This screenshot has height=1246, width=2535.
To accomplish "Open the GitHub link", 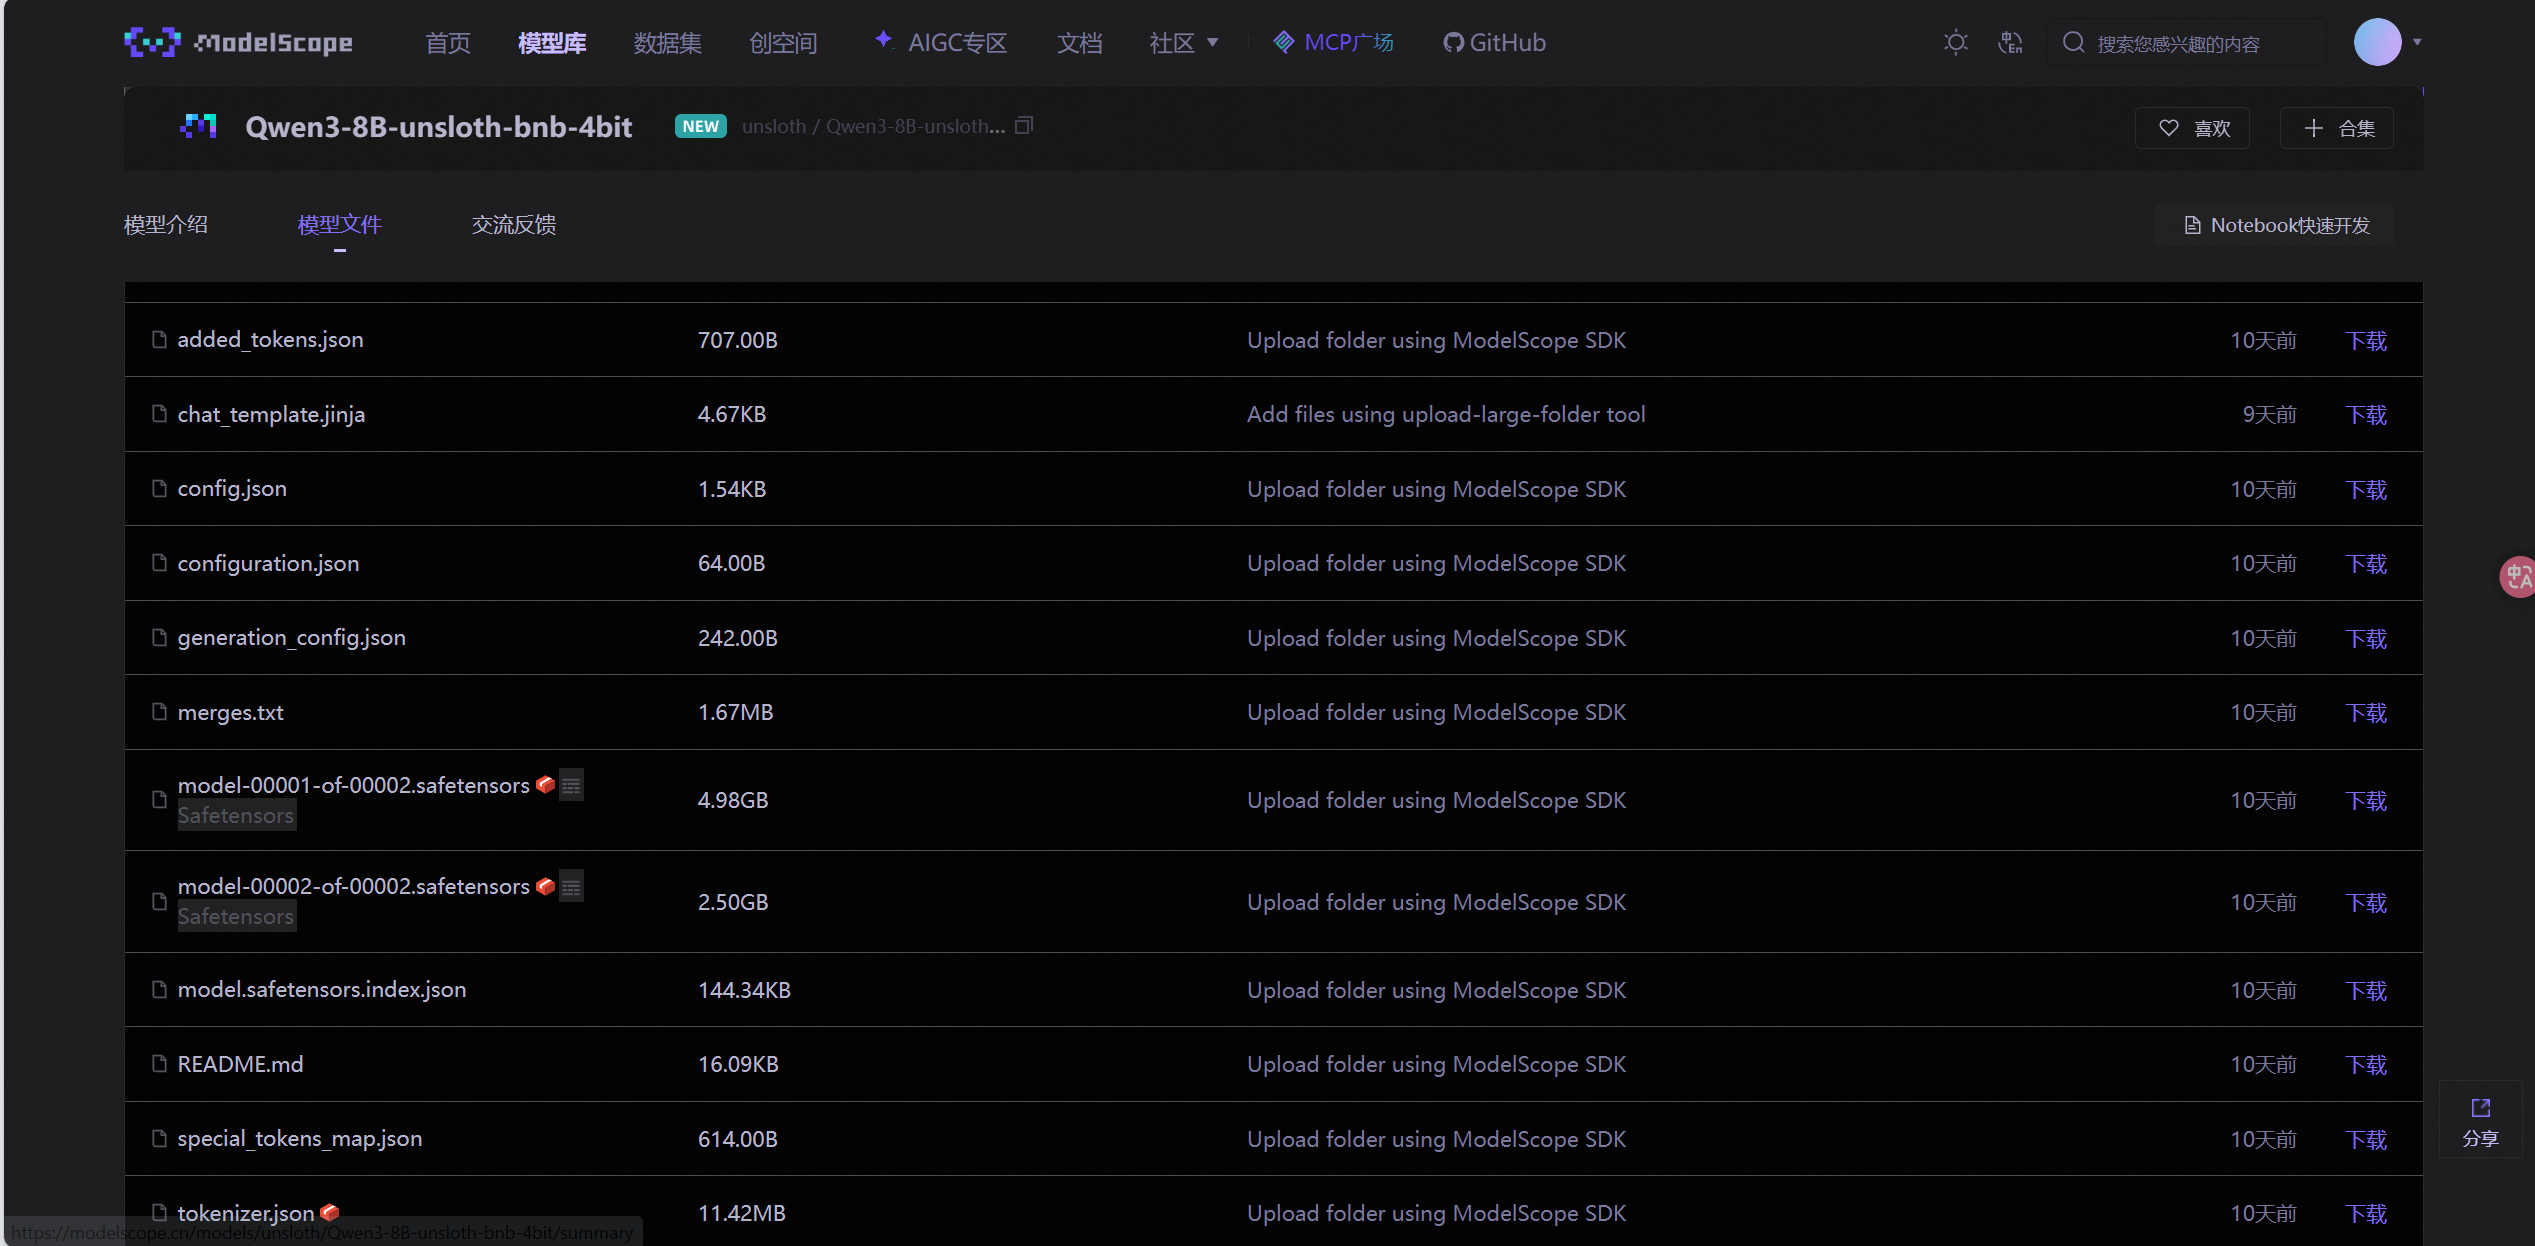I will 1494,43.
